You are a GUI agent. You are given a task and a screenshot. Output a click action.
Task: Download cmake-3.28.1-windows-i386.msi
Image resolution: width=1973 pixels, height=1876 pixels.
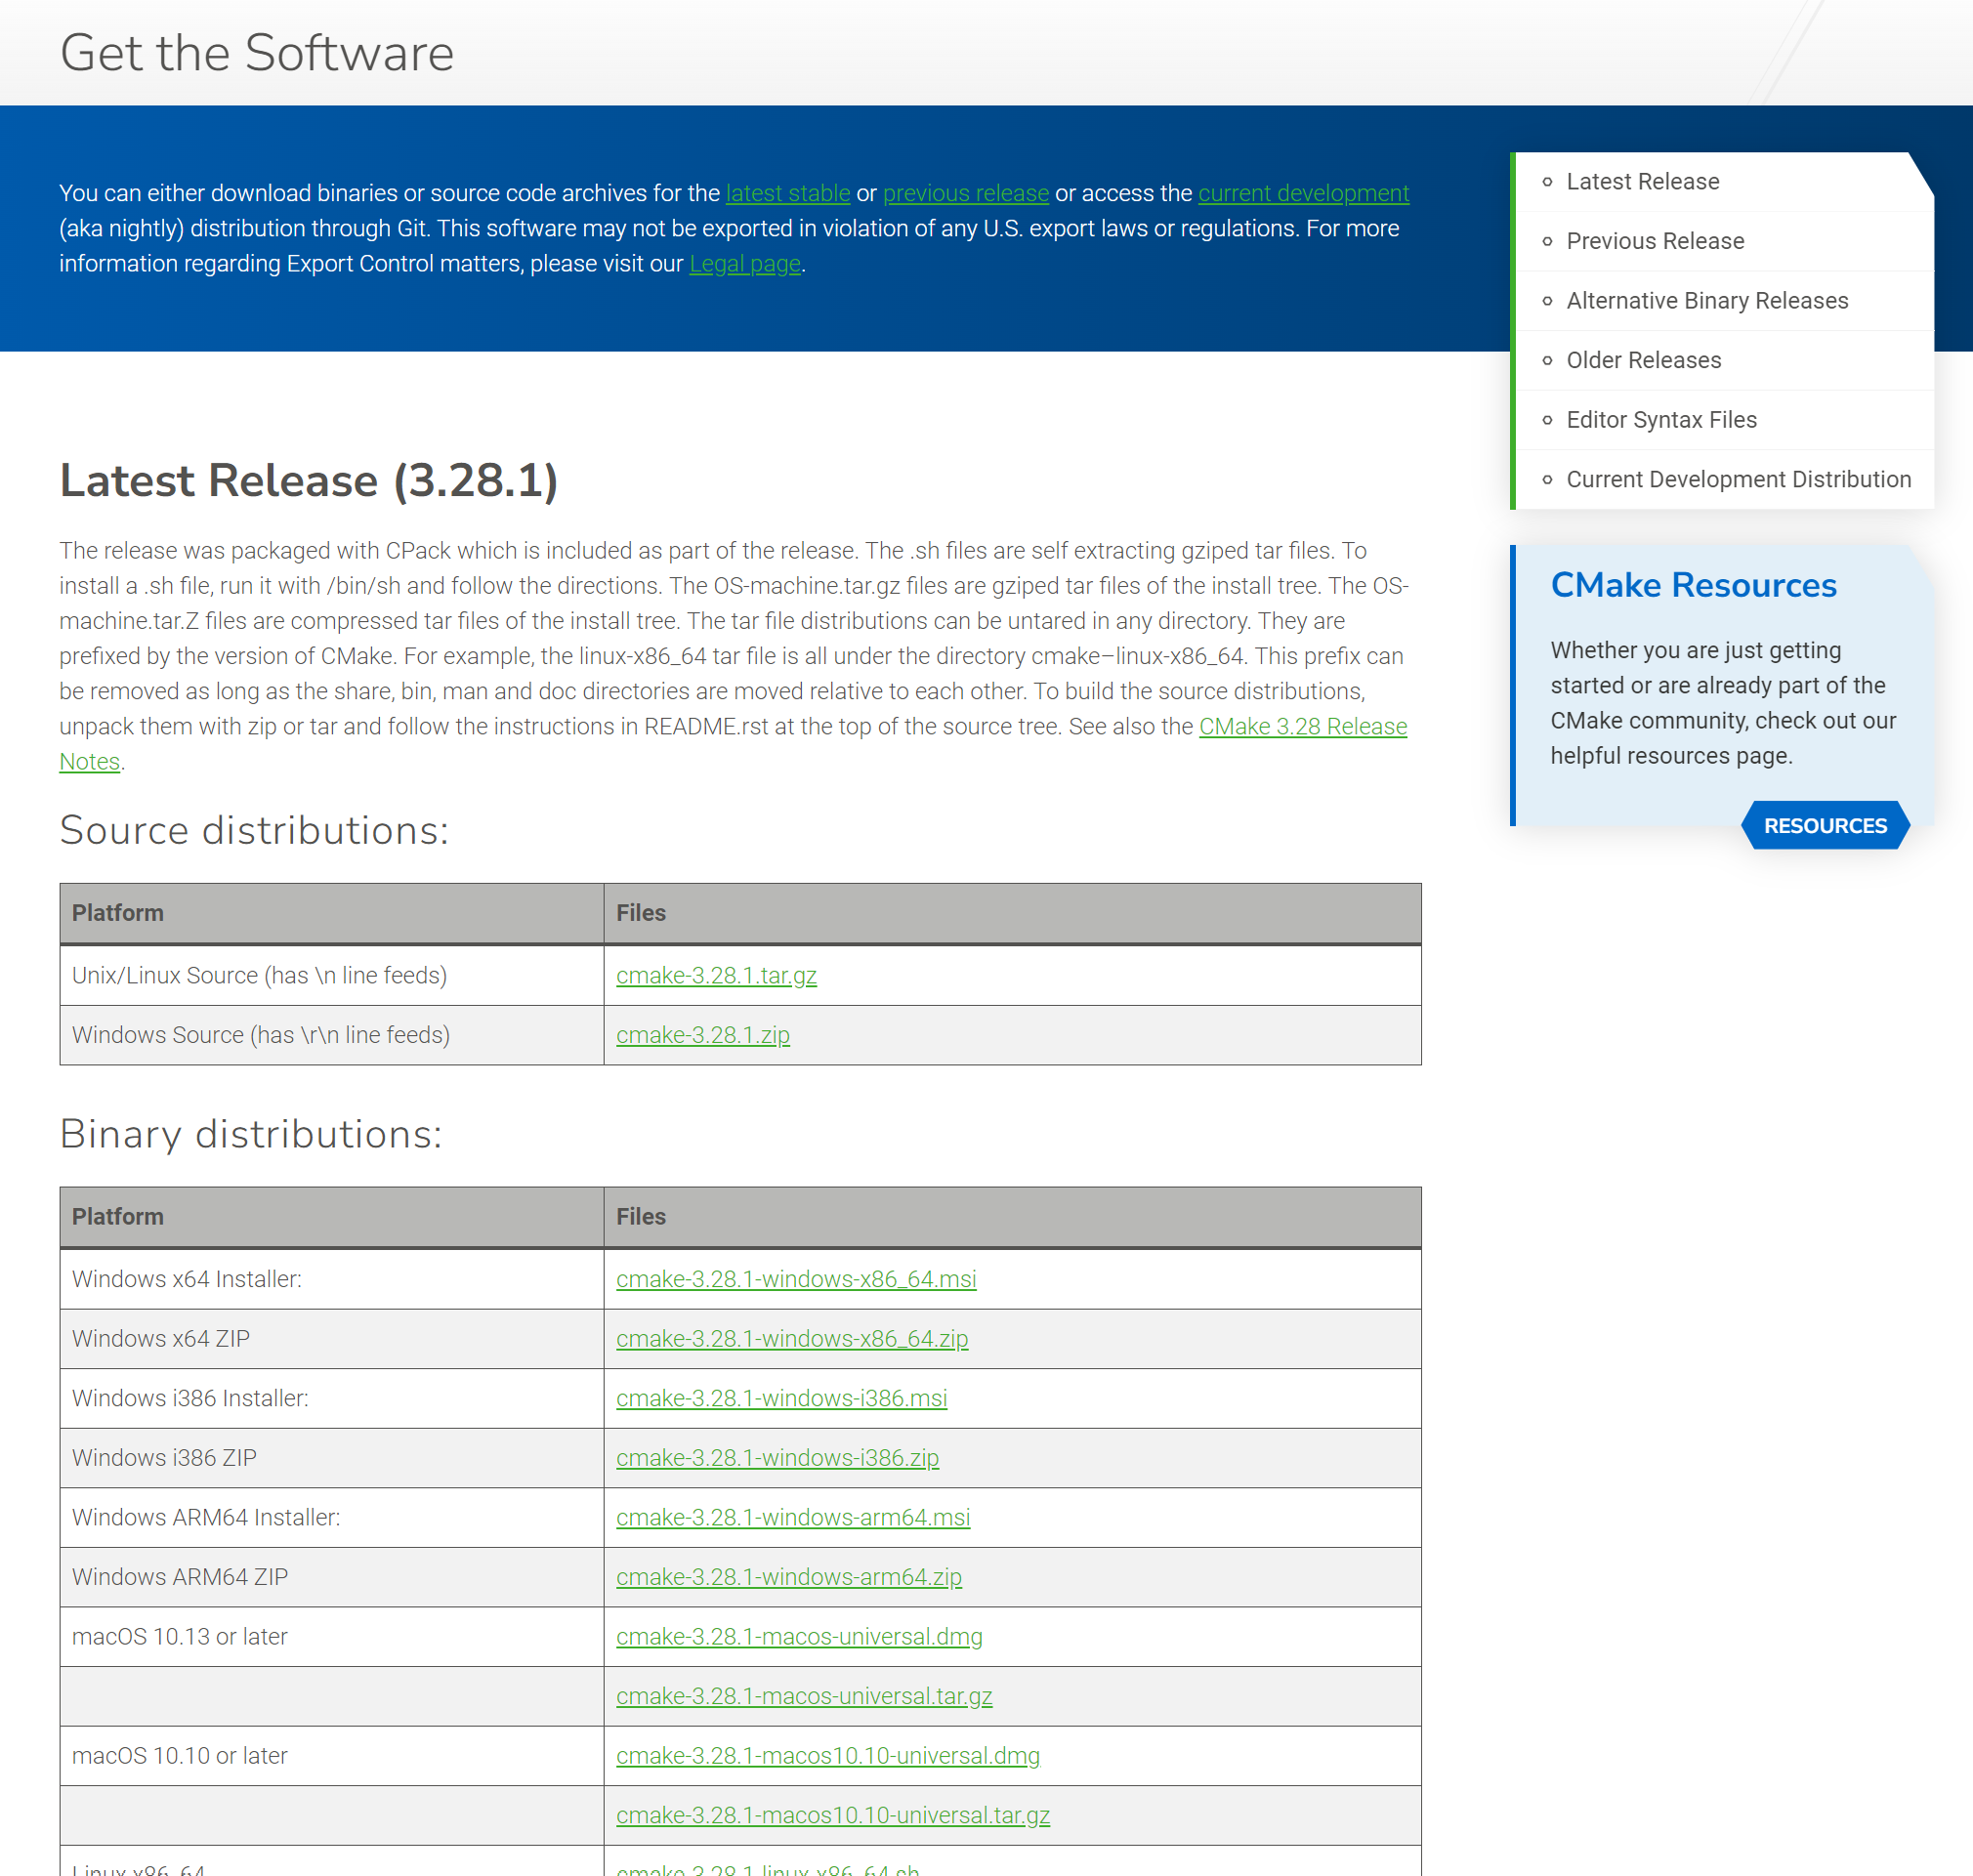click(x=781, y=1398)
